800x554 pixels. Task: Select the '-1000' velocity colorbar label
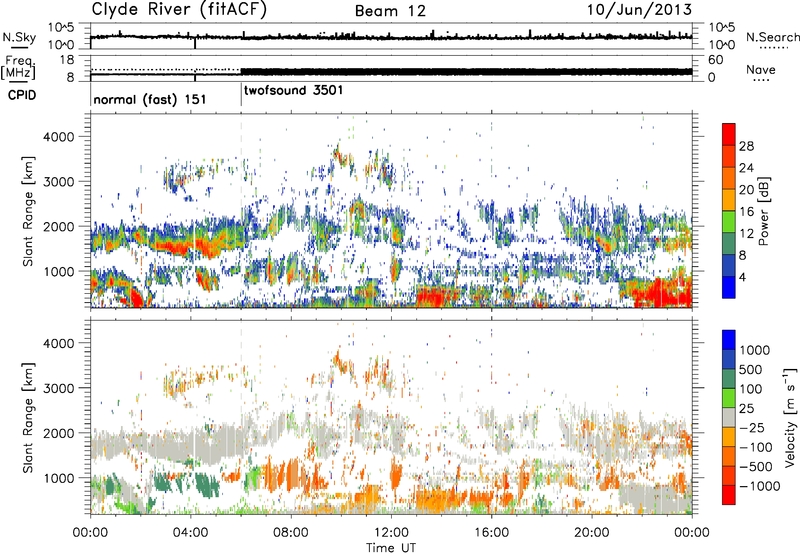click(x=760, y=486)
